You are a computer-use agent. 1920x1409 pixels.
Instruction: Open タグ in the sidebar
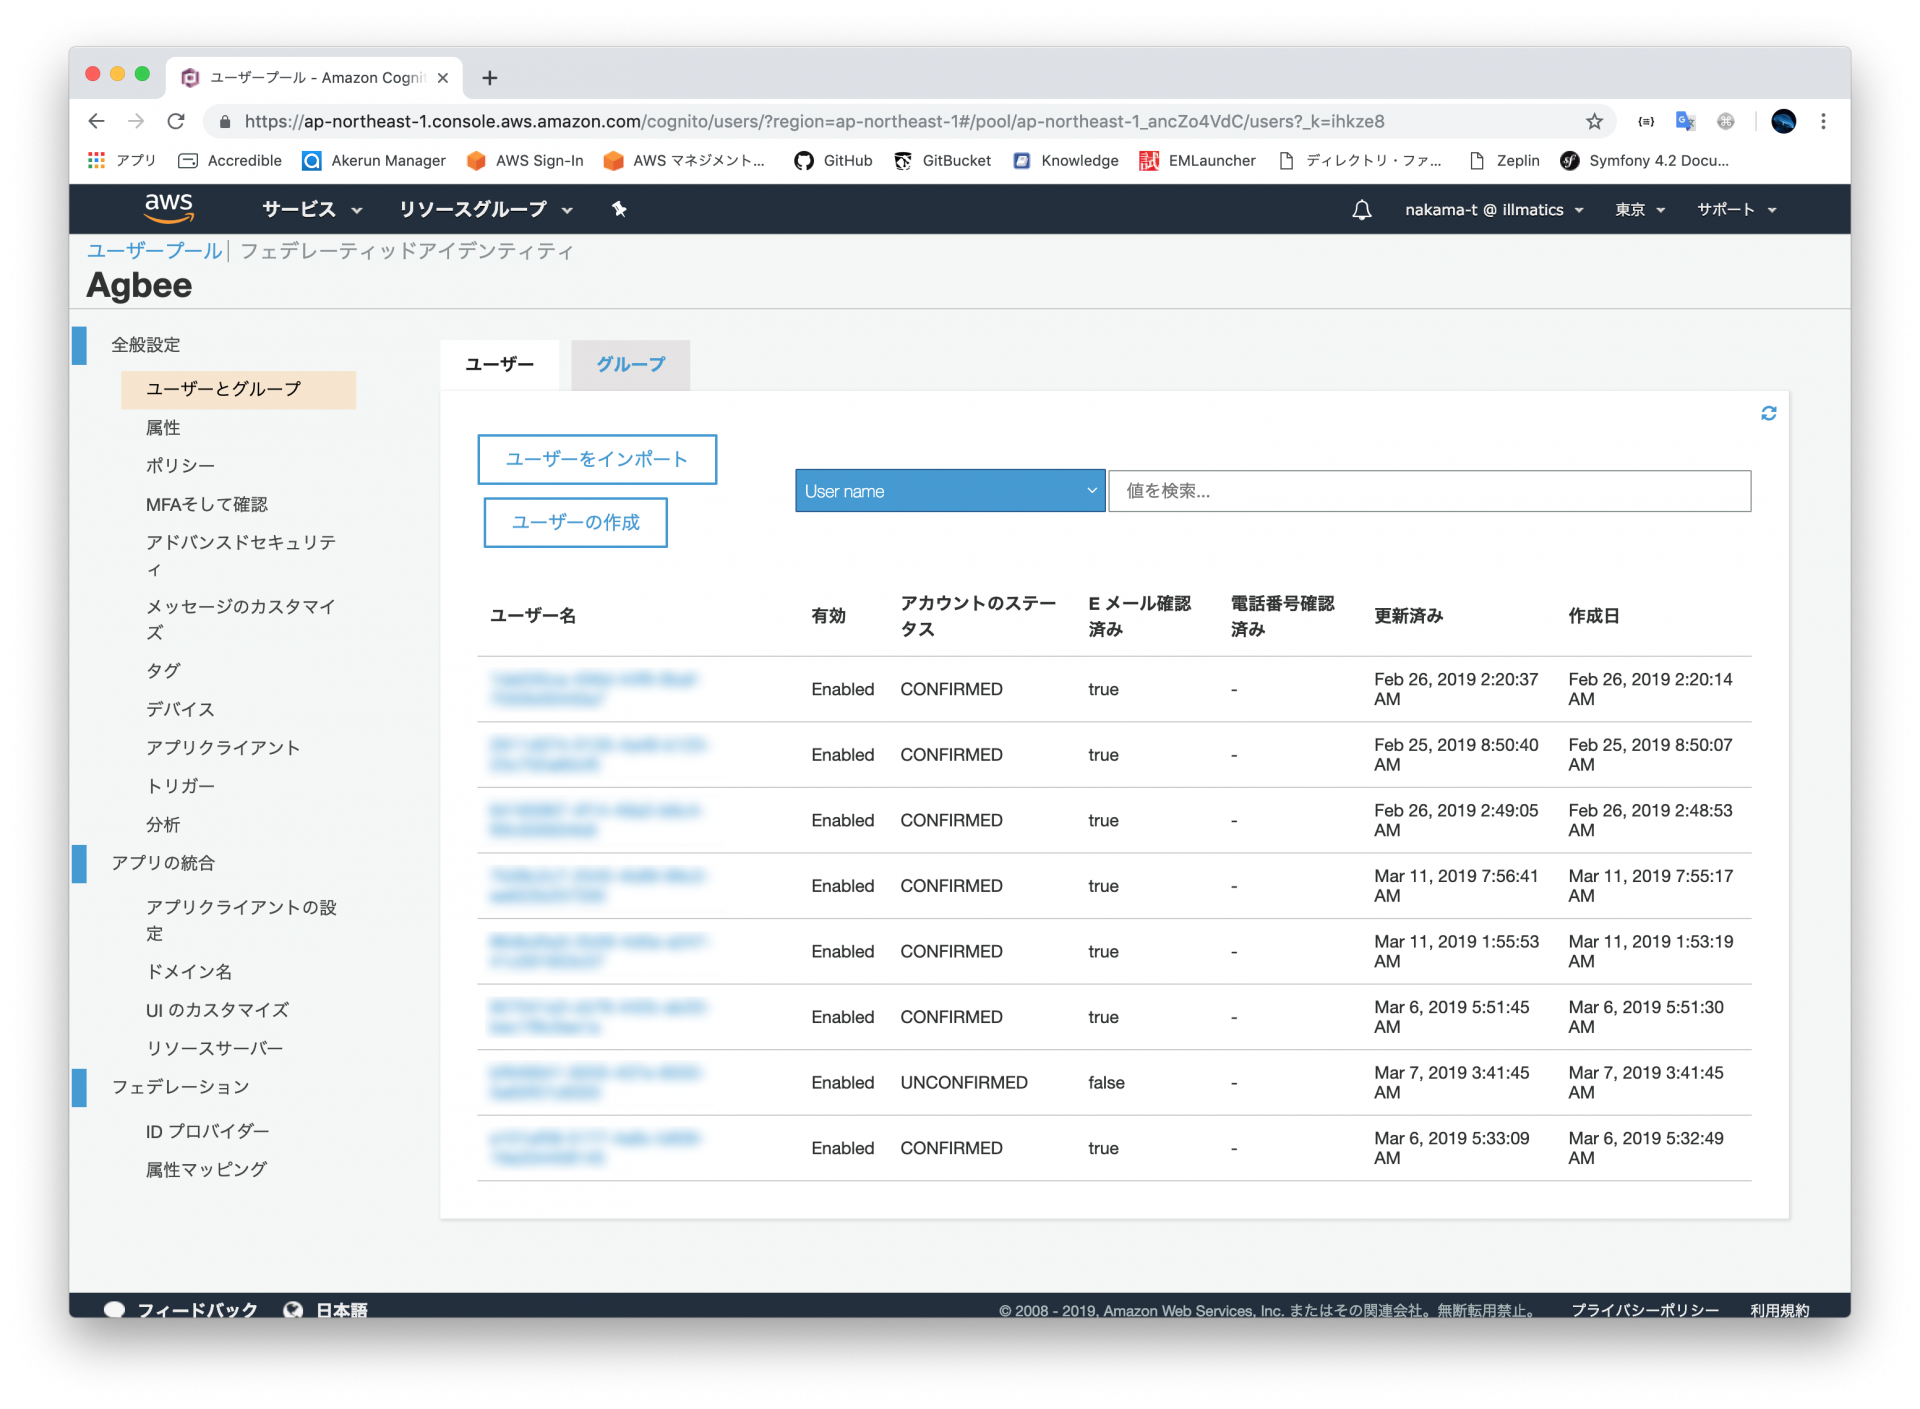pyautogui.click(x=163, y=671)
